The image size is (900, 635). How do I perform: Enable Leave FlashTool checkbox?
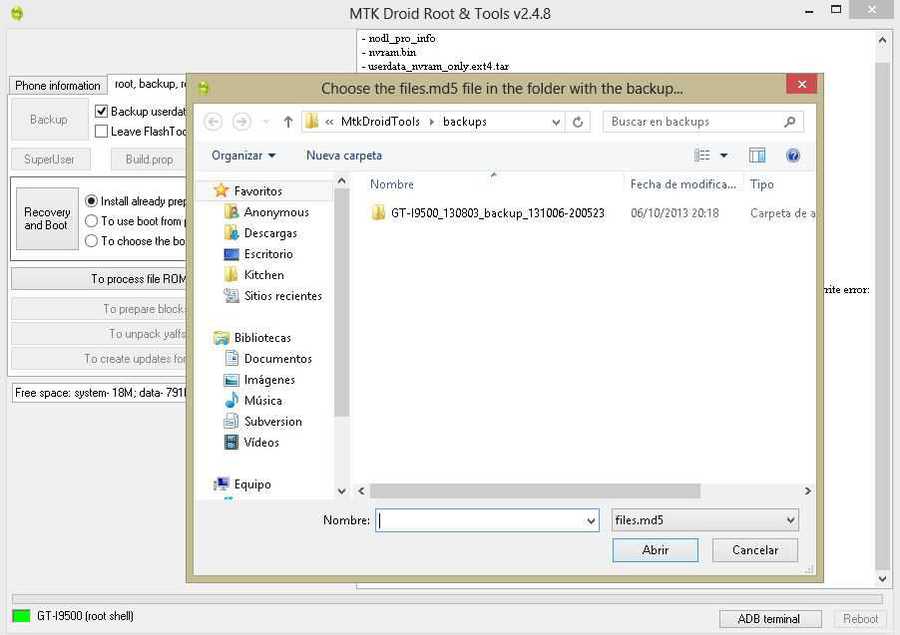(102, 131)
